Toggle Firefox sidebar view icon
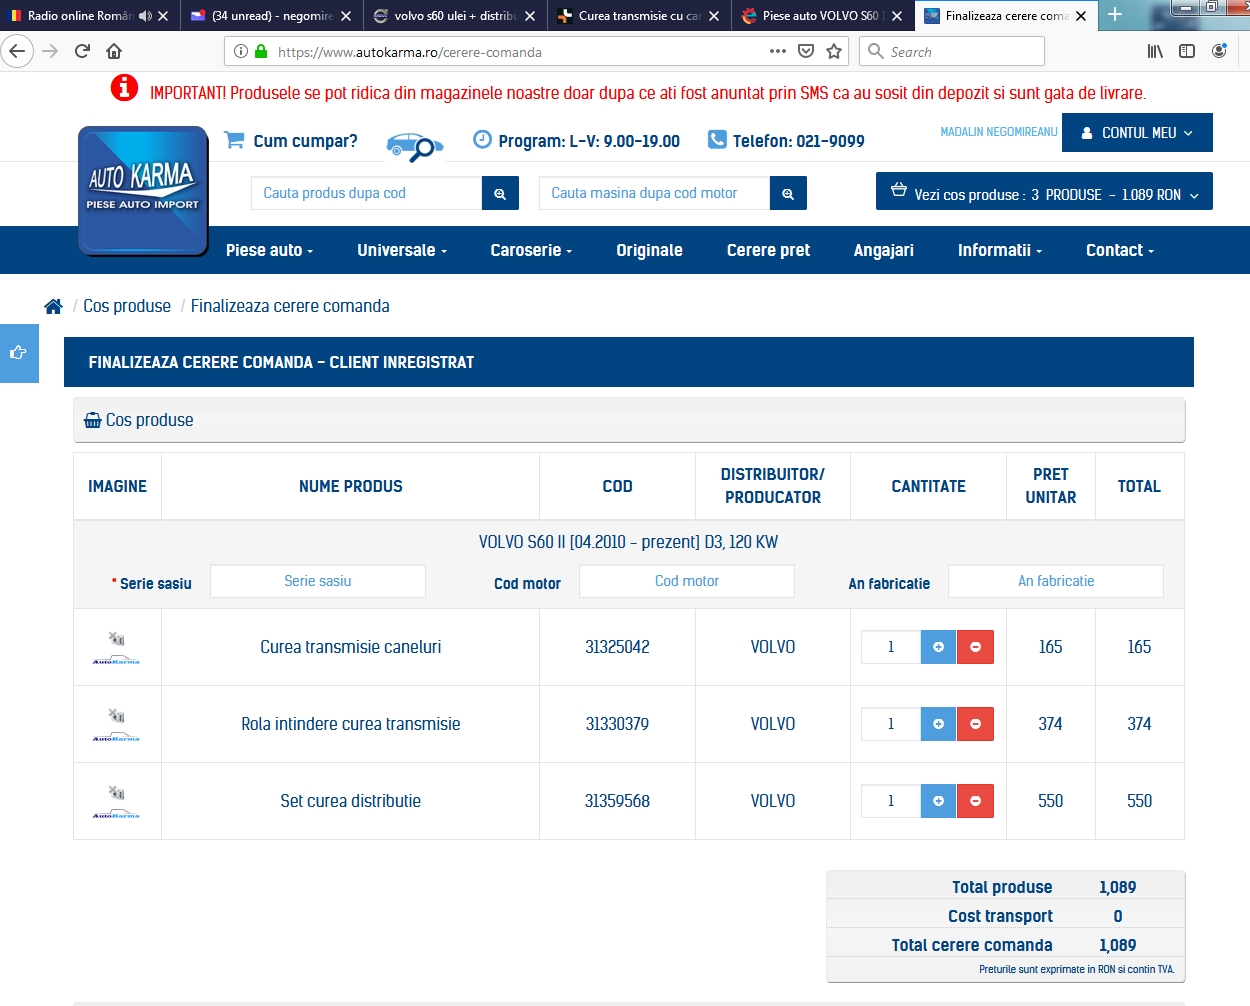The image size is (1250, 1006). point(1187,51)
